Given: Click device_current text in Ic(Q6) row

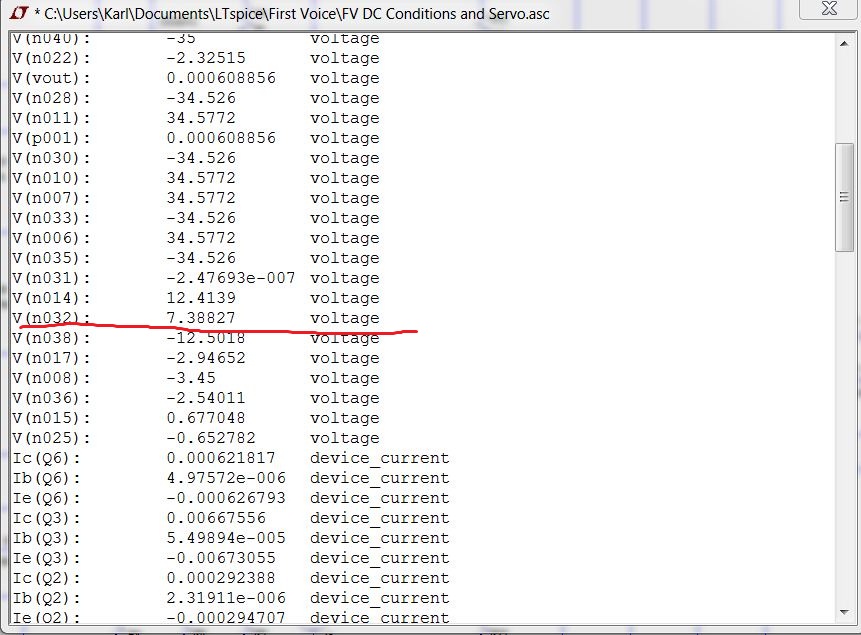Looking at the screenshot, I should pyautogui.click(x=379, y=459).
